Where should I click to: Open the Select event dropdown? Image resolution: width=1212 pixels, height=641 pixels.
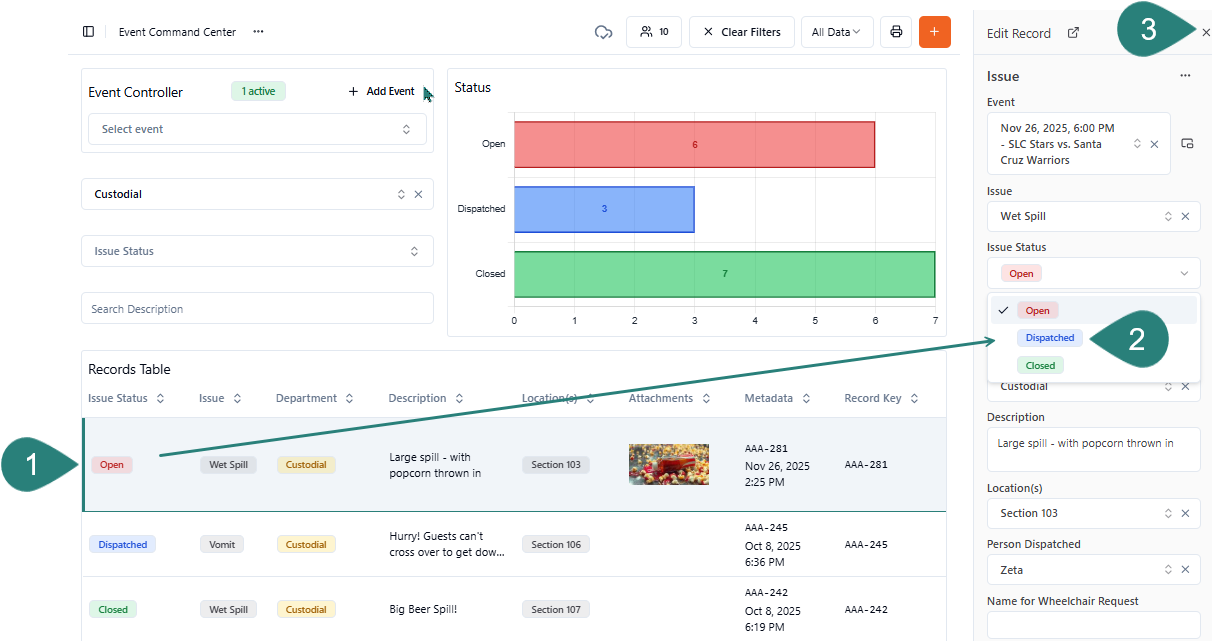(x=257, y=129)
